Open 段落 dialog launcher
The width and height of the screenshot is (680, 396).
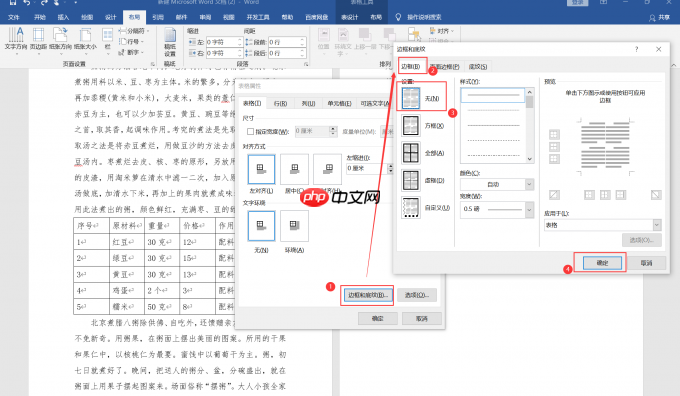click(x=306, y=64)
